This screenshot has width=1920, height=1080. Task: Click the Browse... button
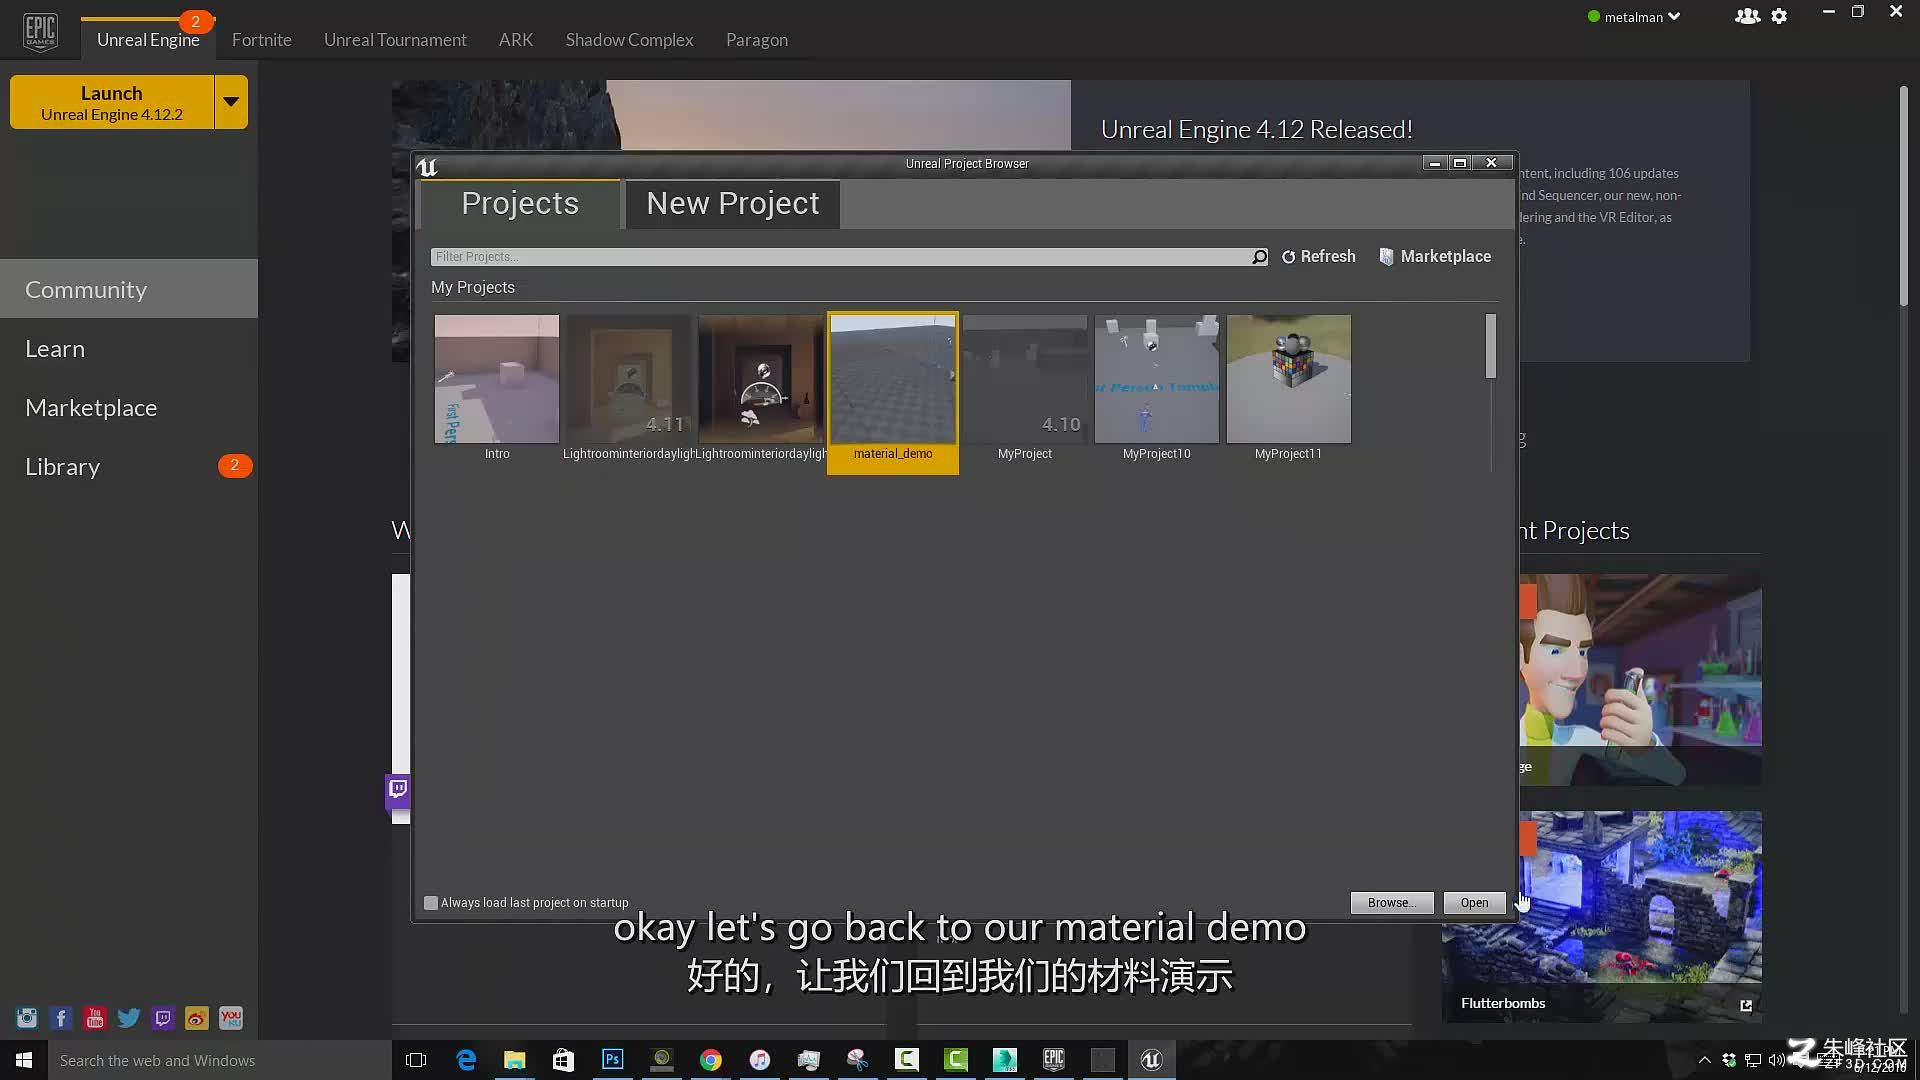(1392, 903)
